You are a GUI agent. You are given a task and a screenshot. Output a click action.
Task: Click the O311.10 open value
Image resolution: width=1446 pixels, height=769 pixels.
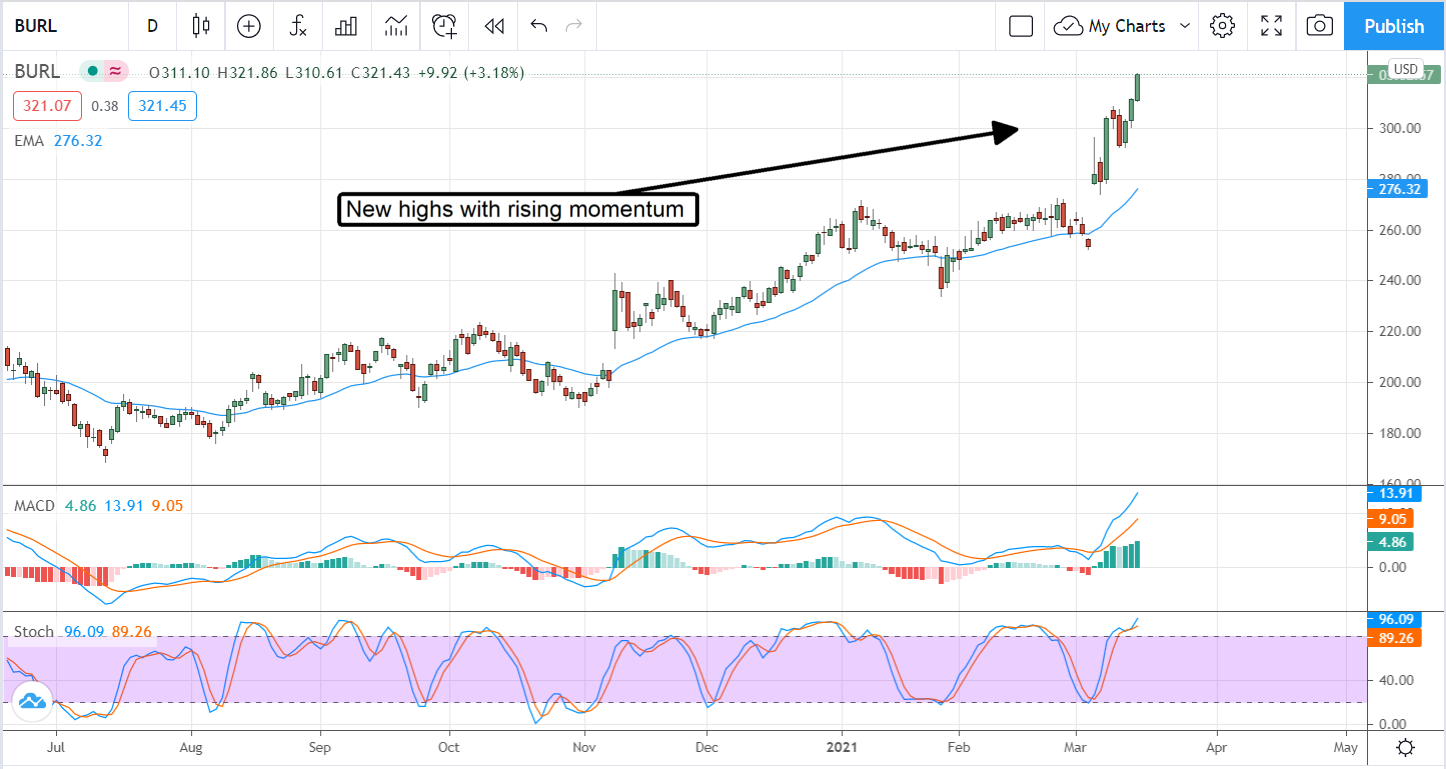(x=180, y=72)
